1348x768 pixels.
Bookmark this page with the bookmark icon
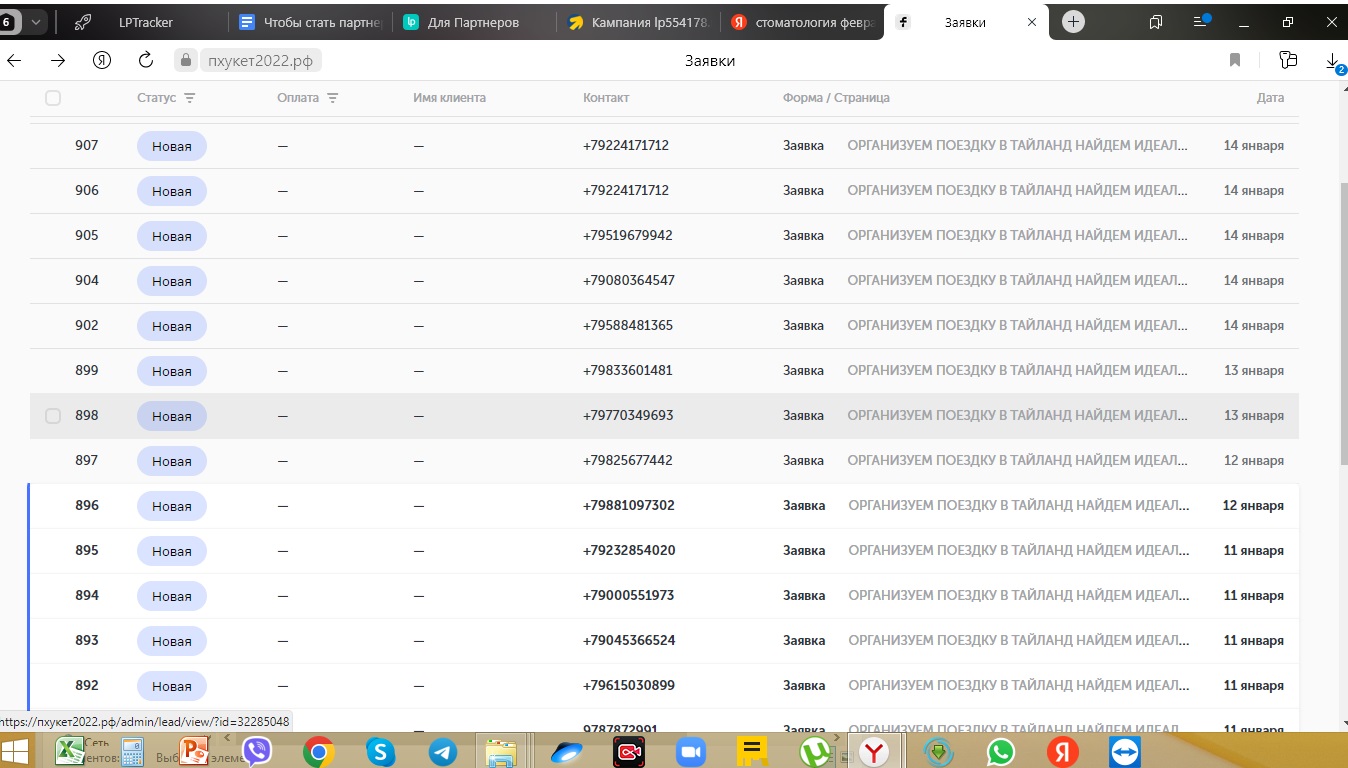pyautogui.click(x=1235, y=61)
